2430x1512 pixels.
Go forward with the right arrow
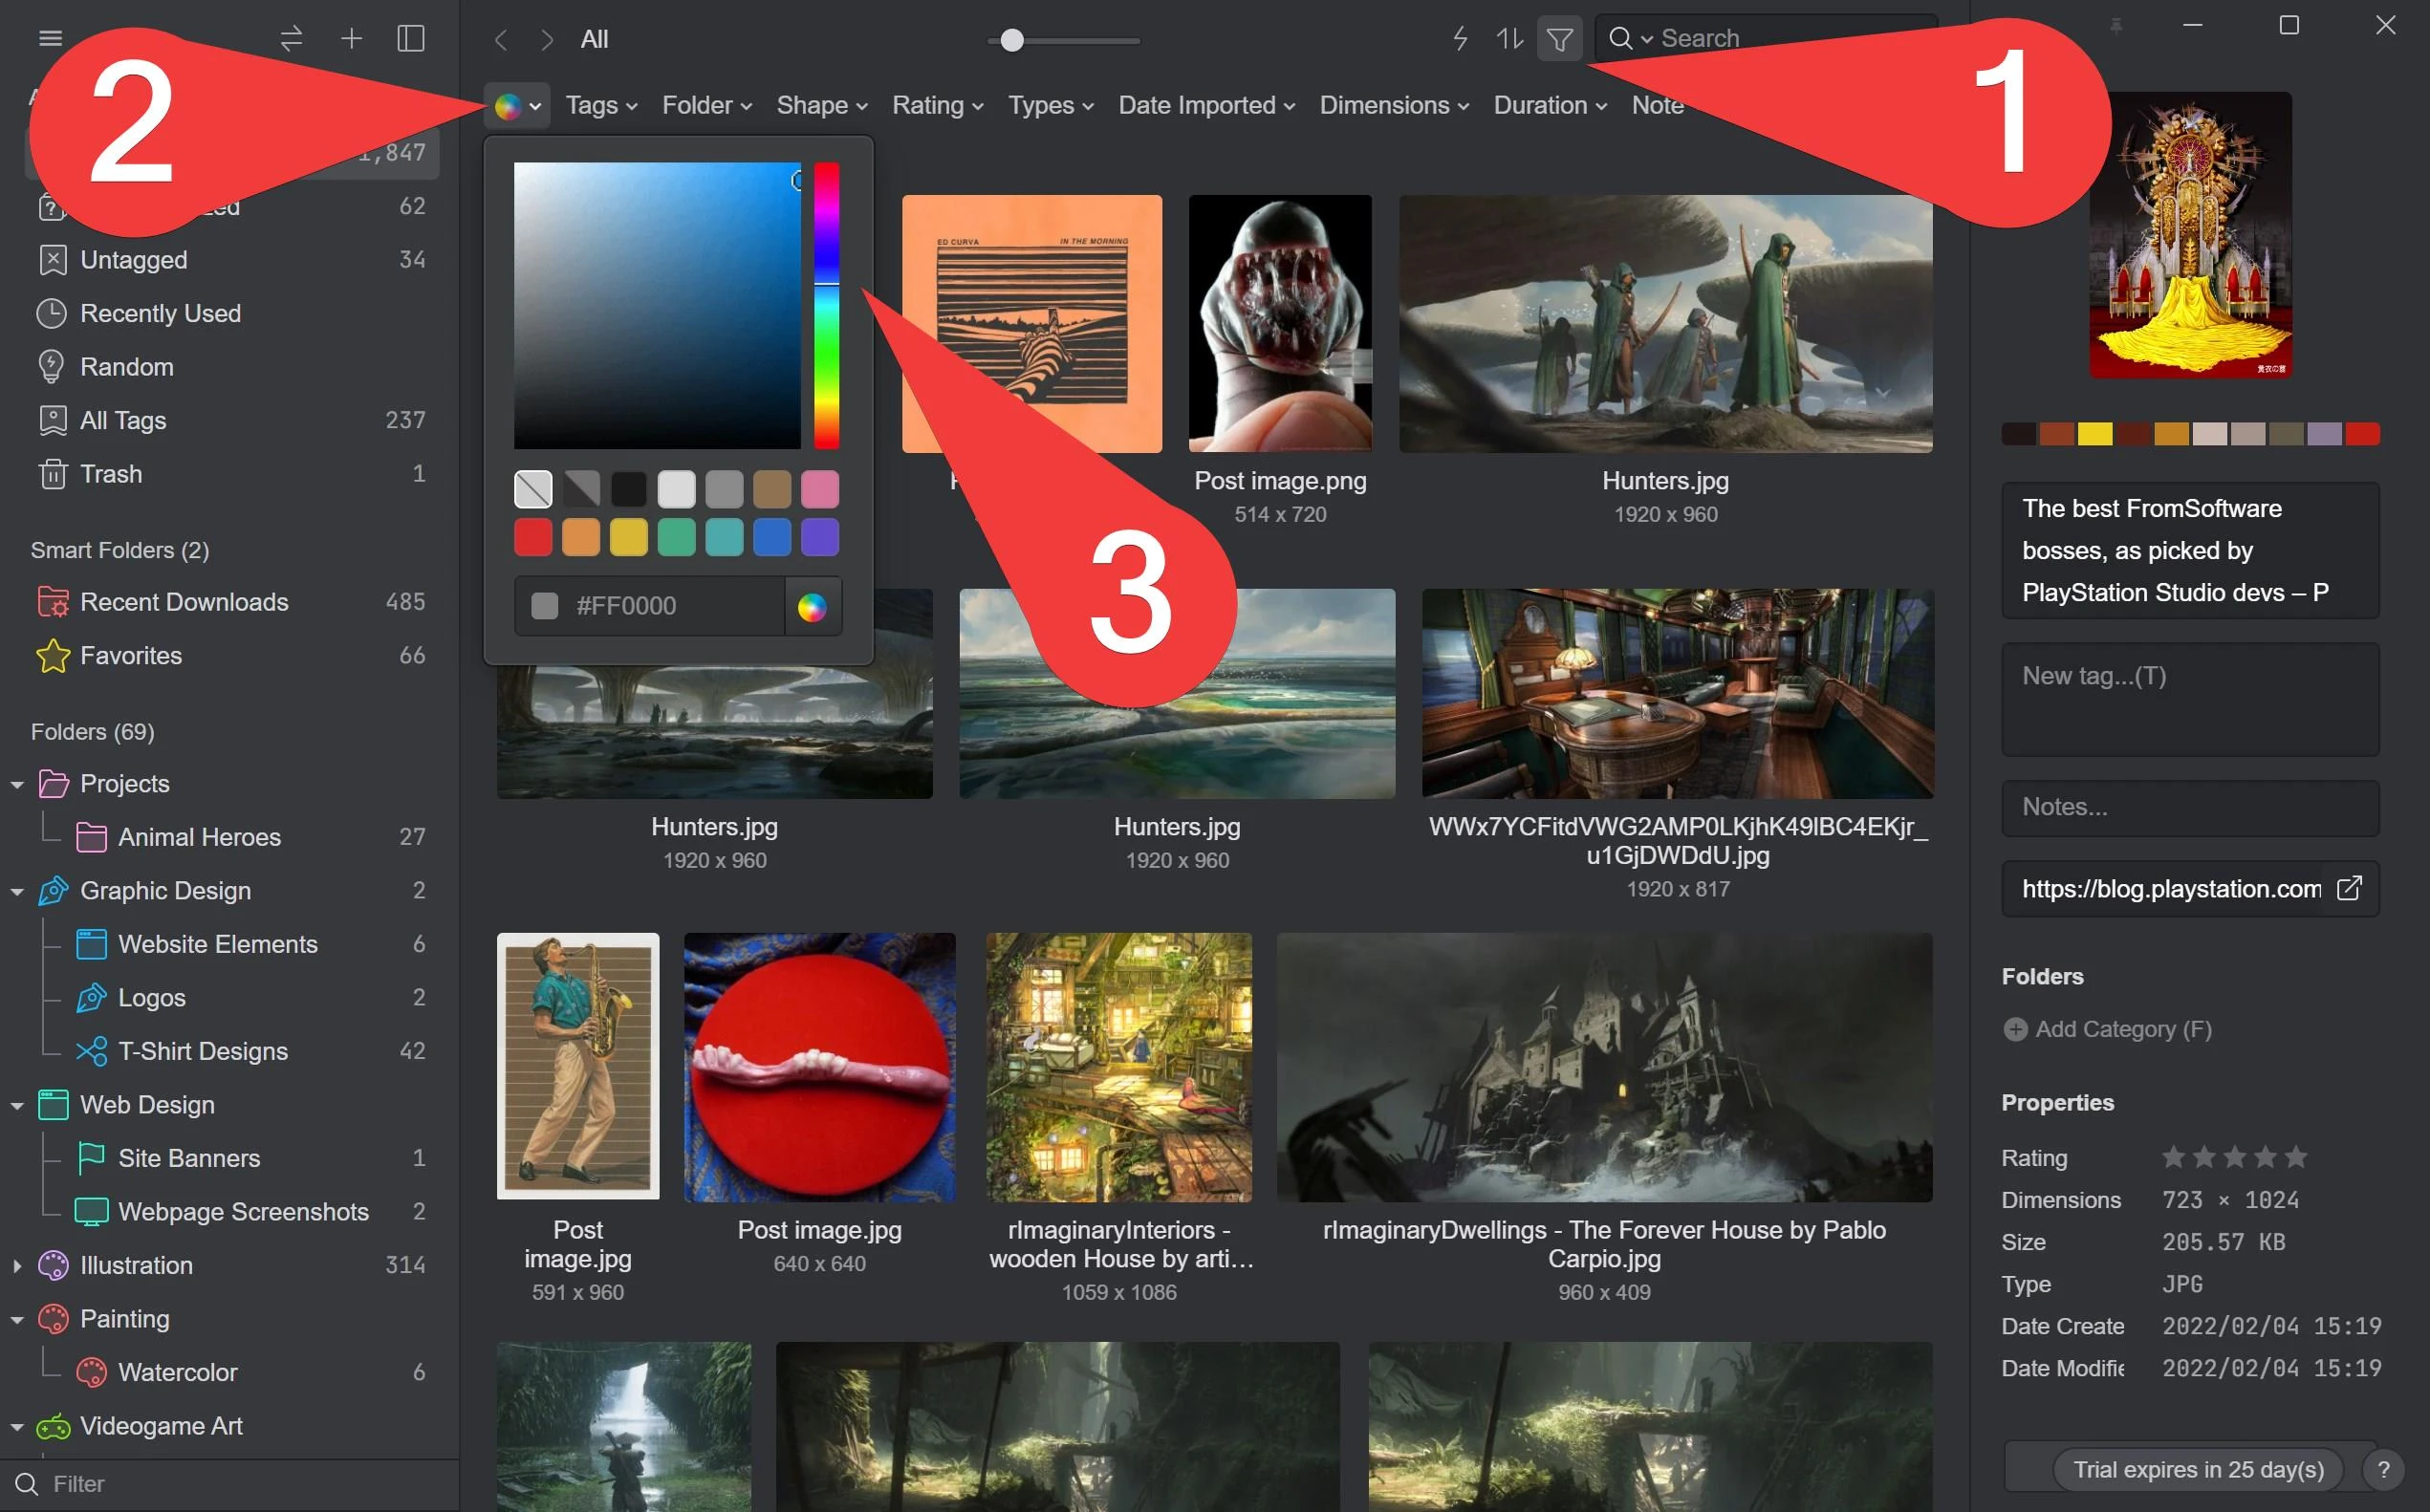click(x=546, y=40)
